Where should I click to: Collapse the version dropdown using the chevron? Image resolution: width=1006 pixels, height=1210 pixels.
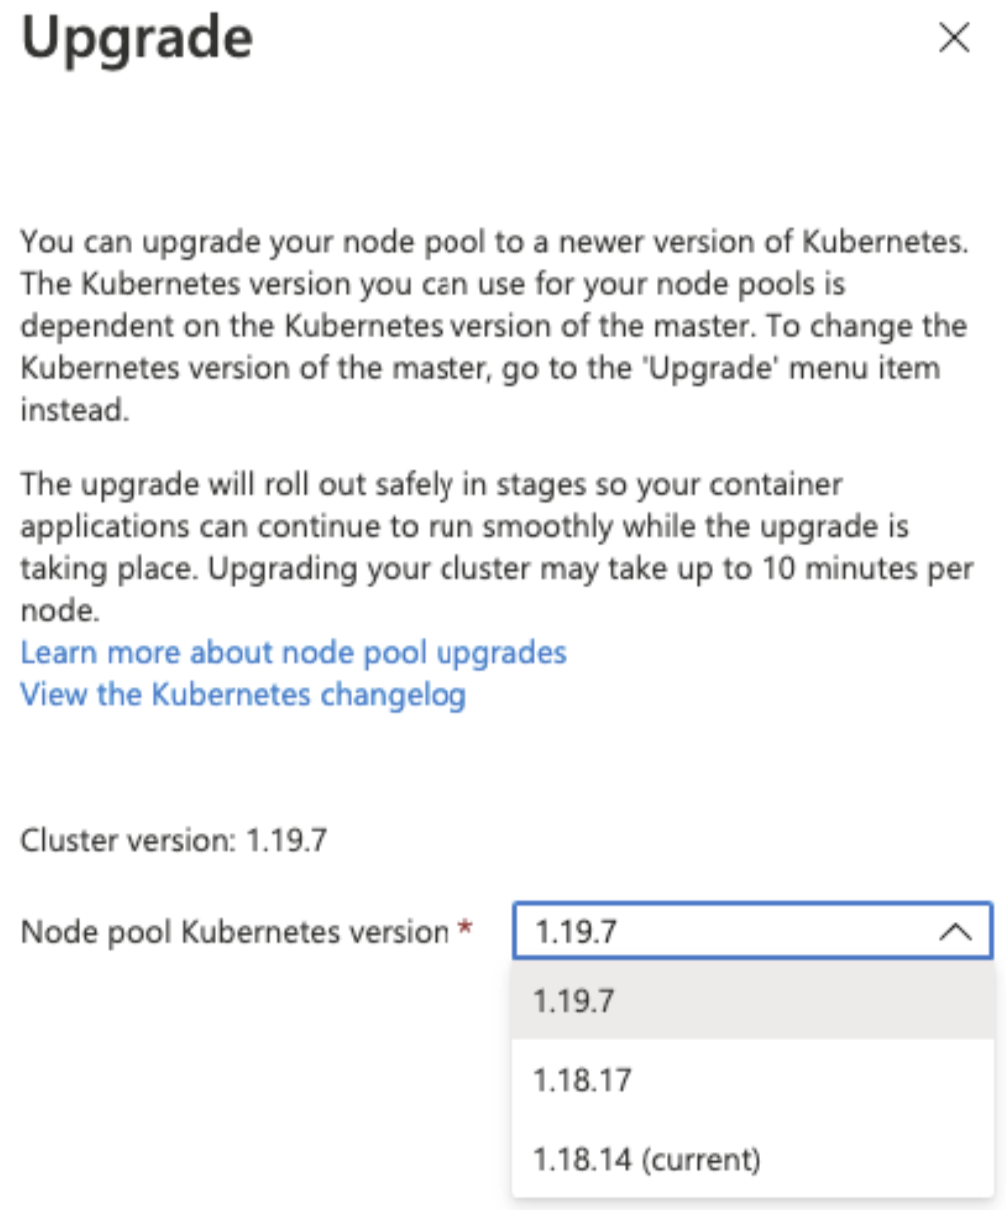click(956, 932)
